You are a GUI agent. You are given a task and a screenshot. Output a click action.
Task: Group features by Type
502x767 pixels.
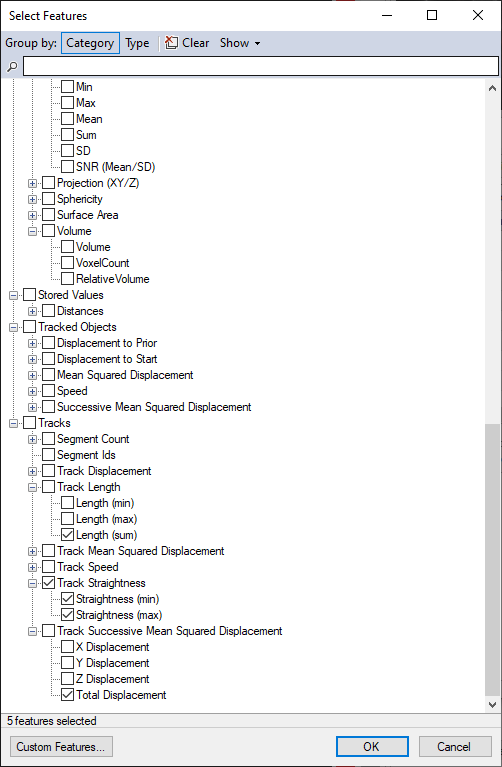pyautogui.click(x=137, y=43)
